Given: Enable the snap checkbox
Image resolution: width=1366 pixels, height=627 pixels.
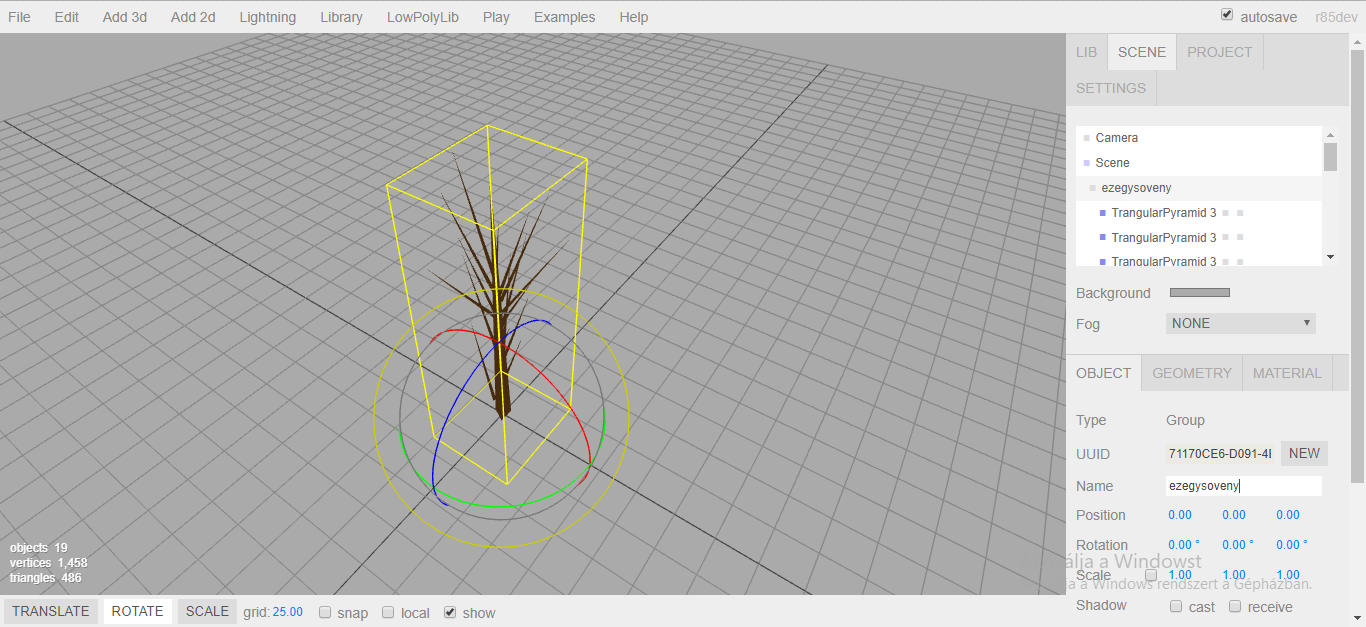Looking at the screenshot, I should (325, 613).
